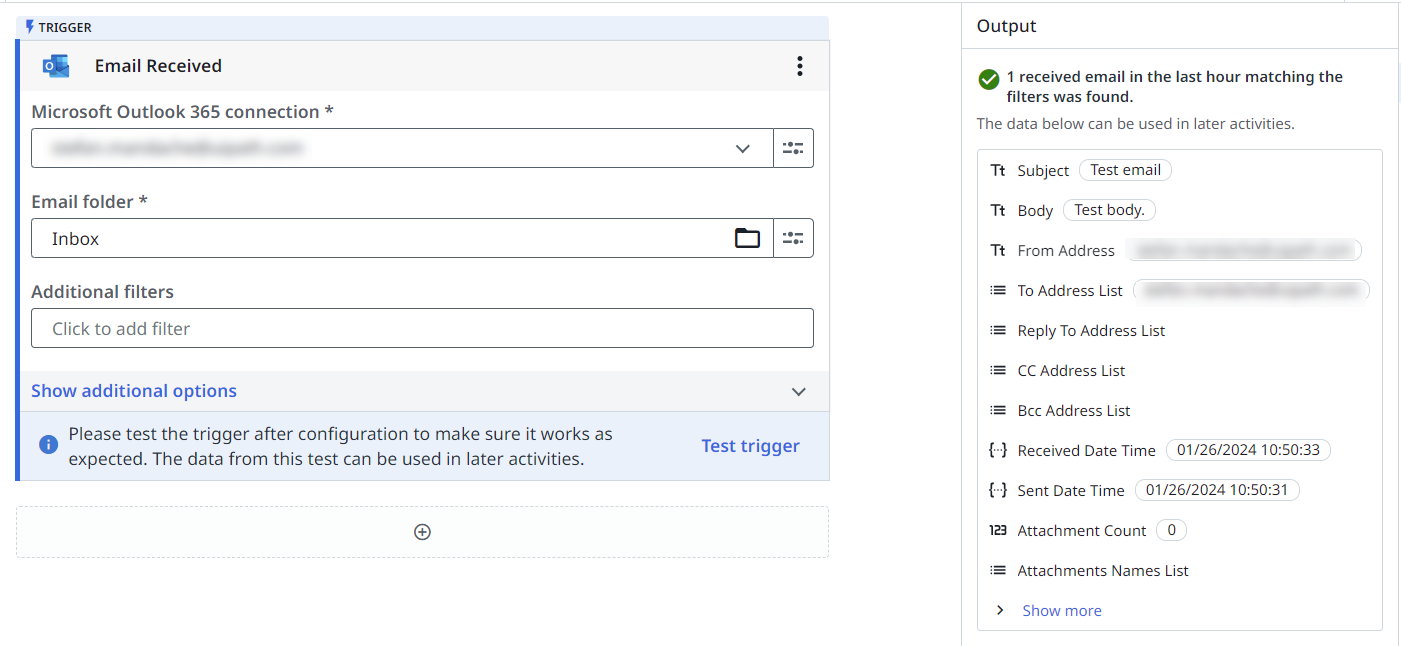Click the options icon beside Email folder field
This screenshot has height=646, width=1401.
(793, 238)
